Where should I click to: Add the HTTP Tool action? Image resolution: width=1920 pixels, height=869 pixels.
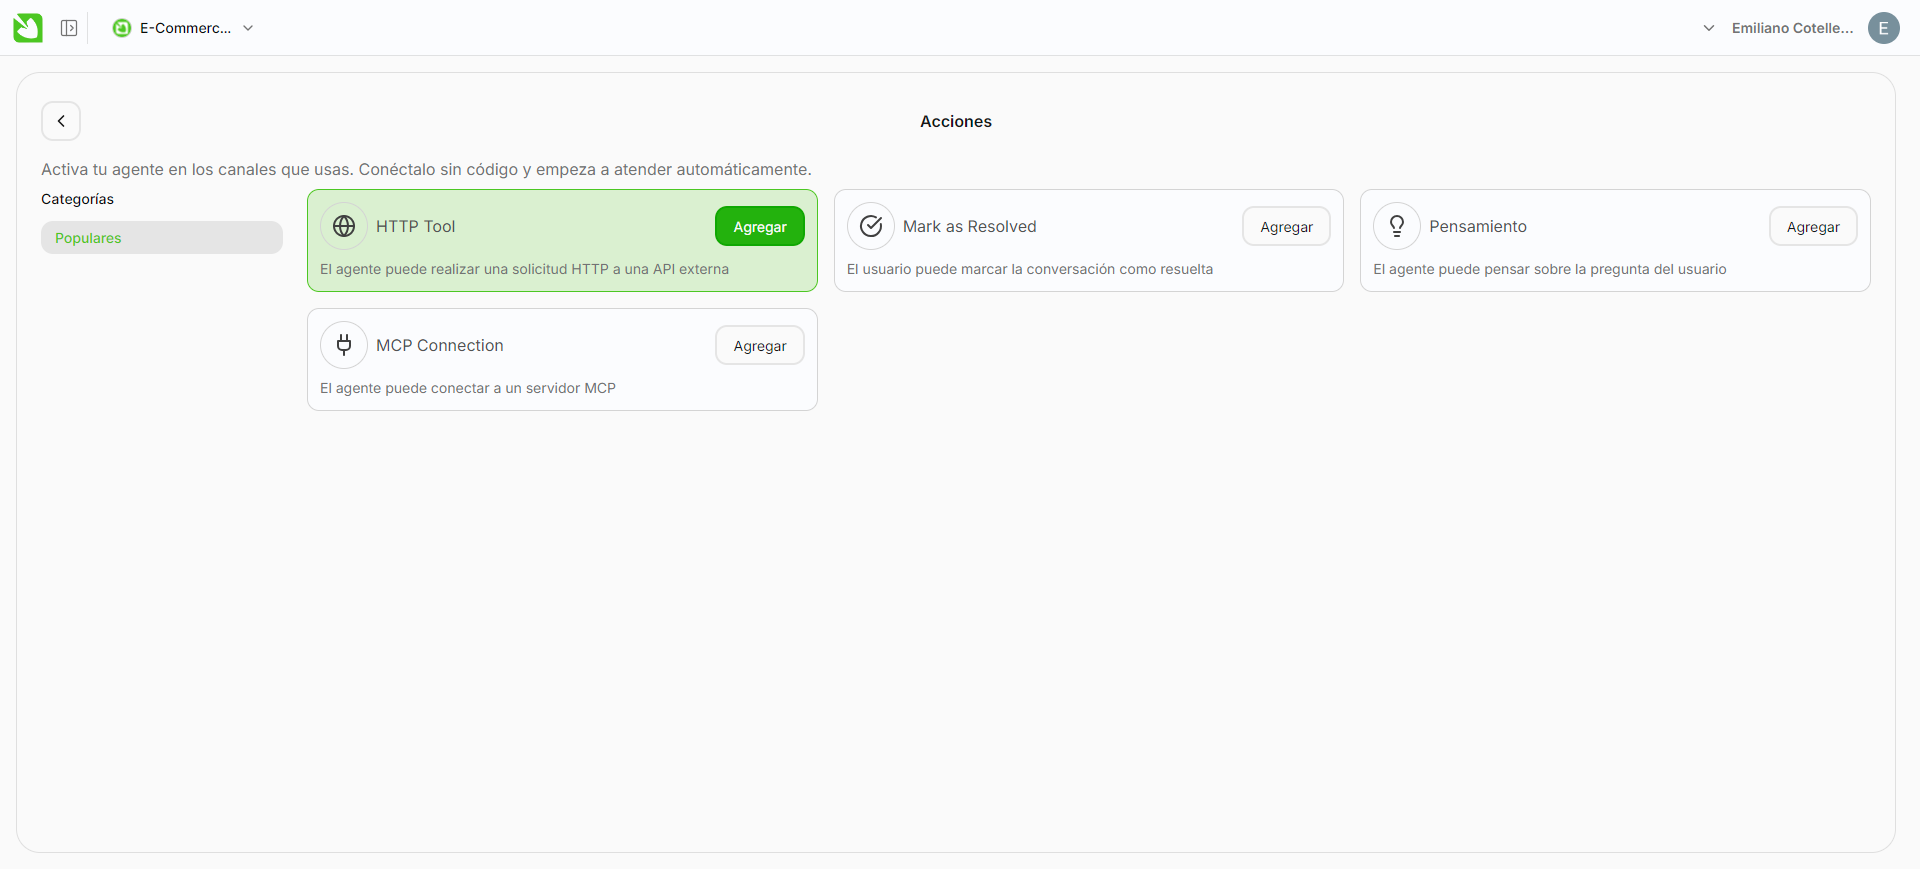click(x=760, y=227)
